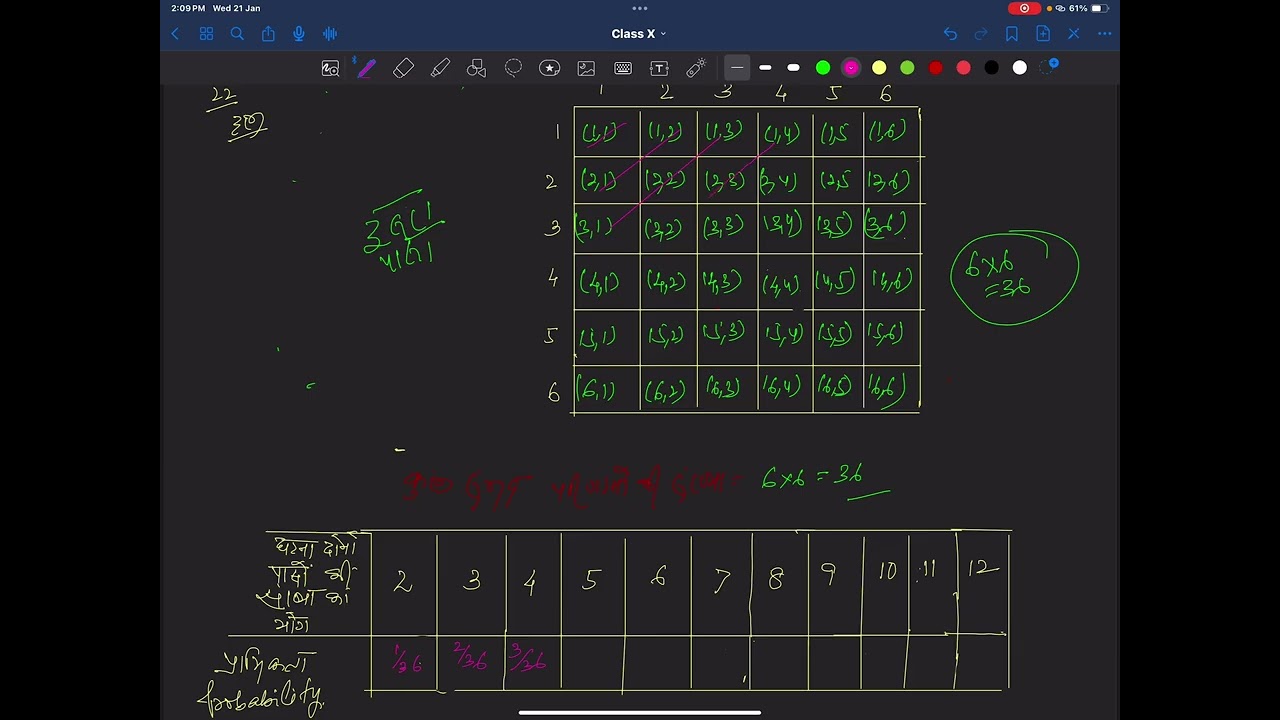Image resolution: width=1280 pixels, height=720 pixels.
Task: Select the purple pen tool
Action: click(x=365, y=68)
